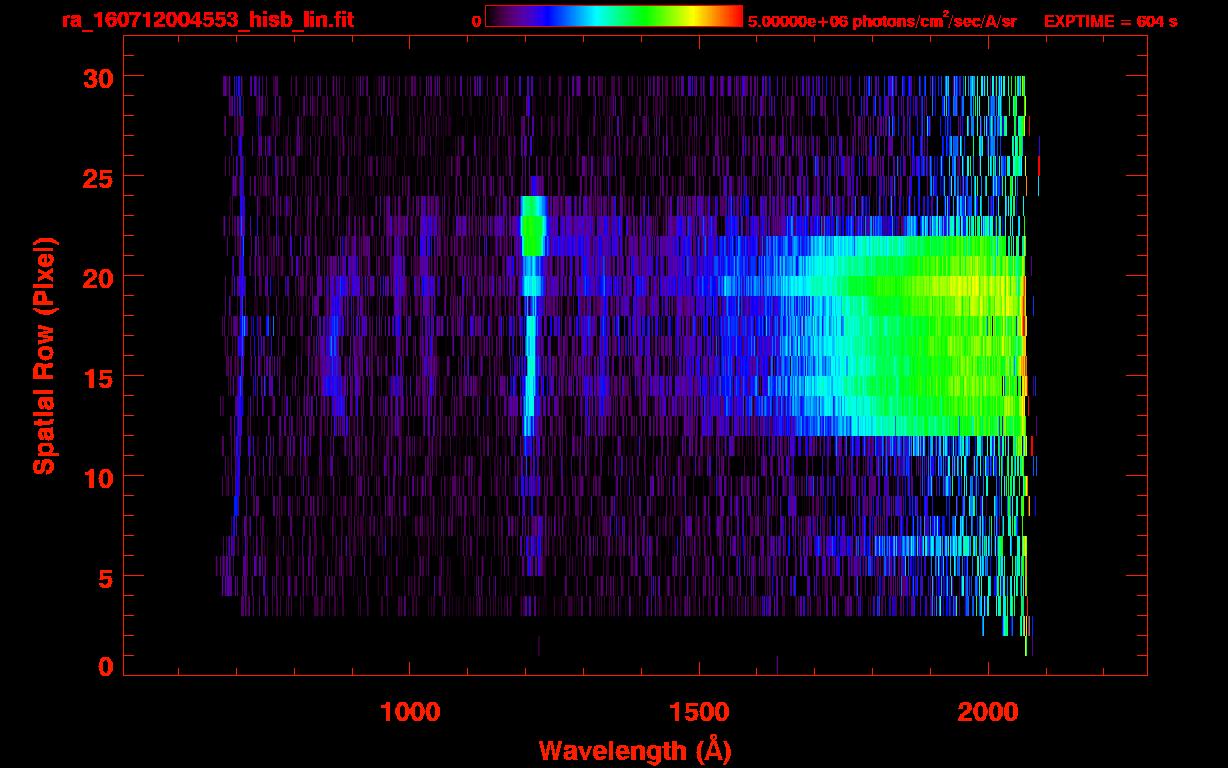Click the Spatial Row (Pixel) axis label
Image resolution: width=1228 pixels, height=768 pixels.
coord(43,355)
